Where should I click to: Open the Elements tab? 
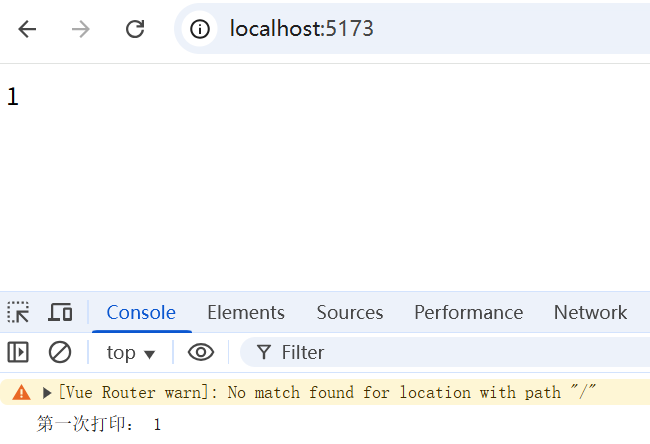pyautogui.click(x=246, y=312)
